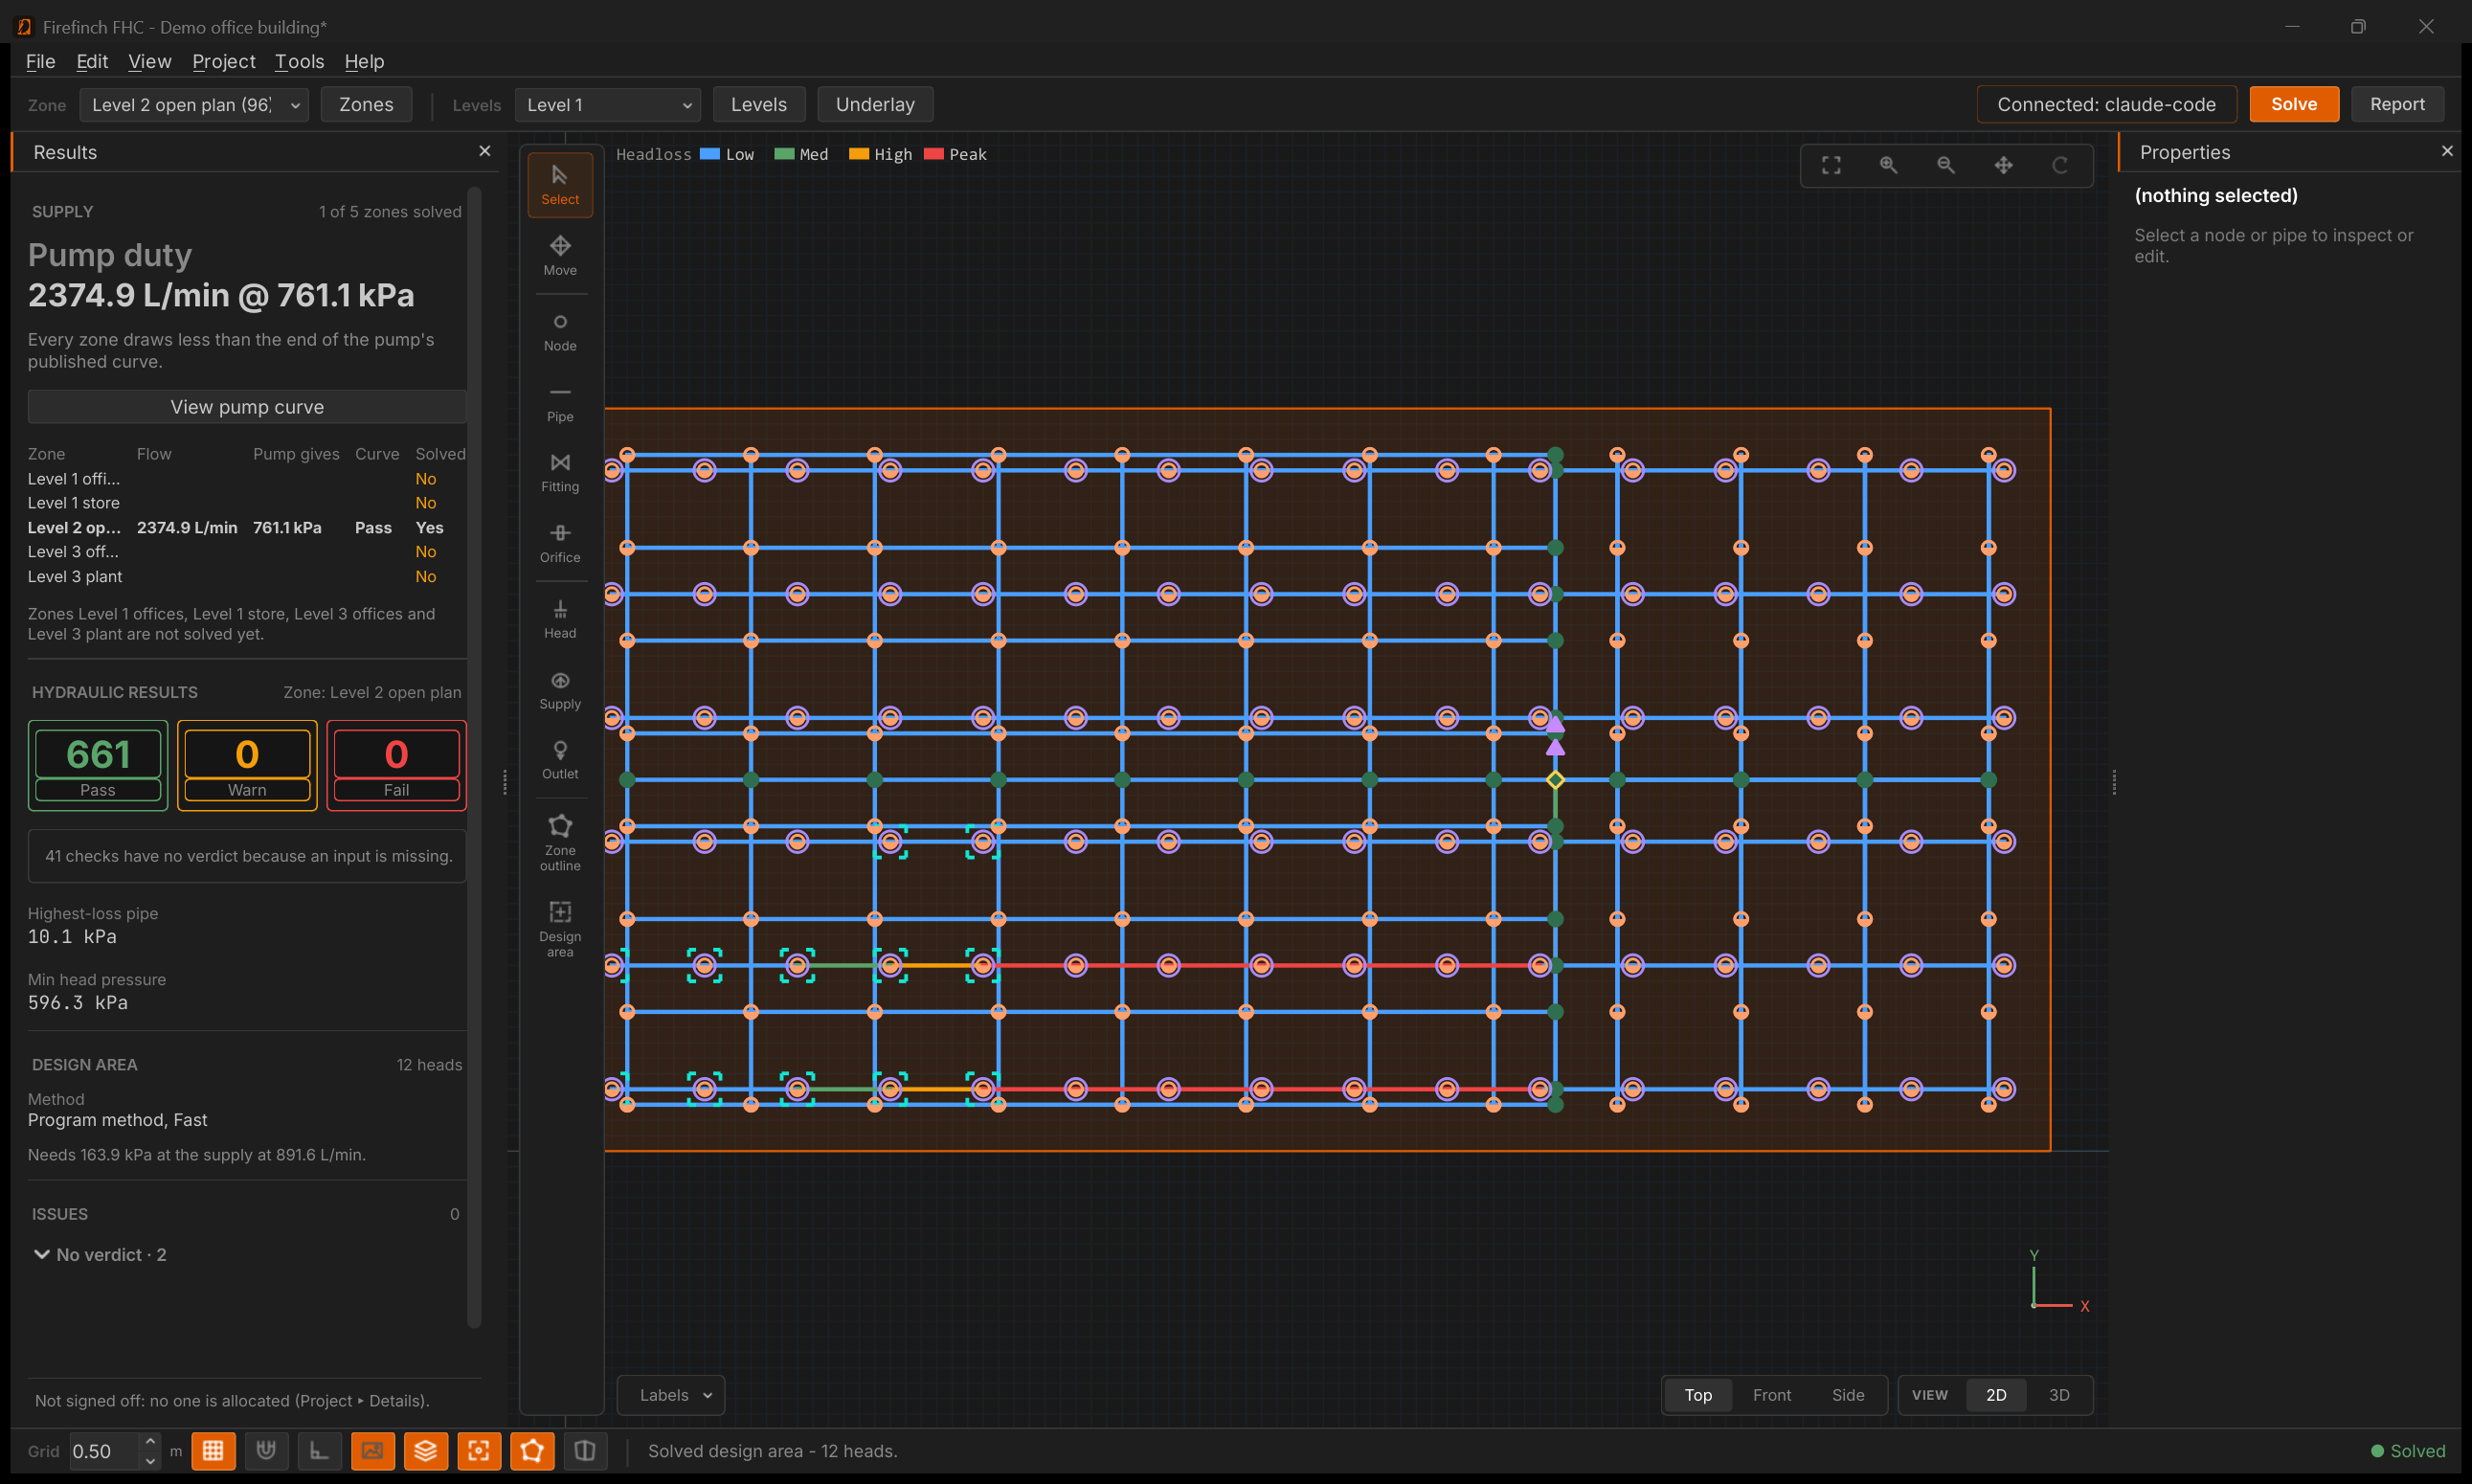Screen dimensions: 2472x1484
Task: Reset the canvas view rotation
Action: pos(2060,165)
